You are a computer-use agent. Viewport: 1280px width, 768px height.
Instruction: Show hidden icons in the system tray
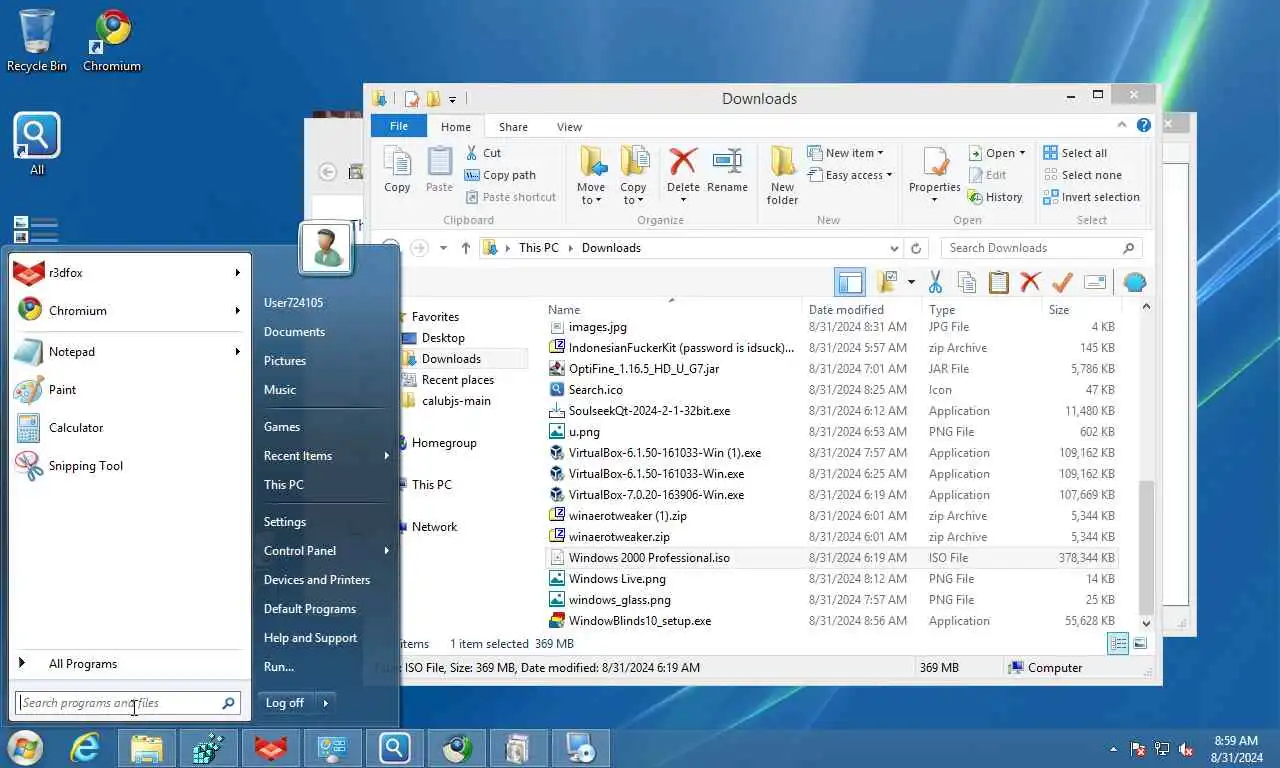[1114, 749]
